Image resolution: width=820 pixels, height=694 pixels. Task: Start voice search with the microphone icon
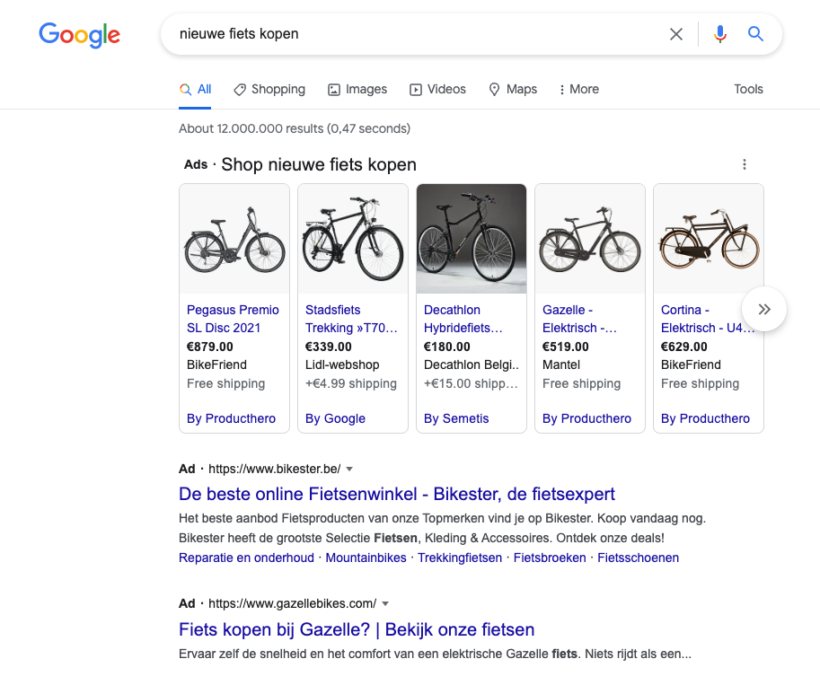click(x=720, y=34)
